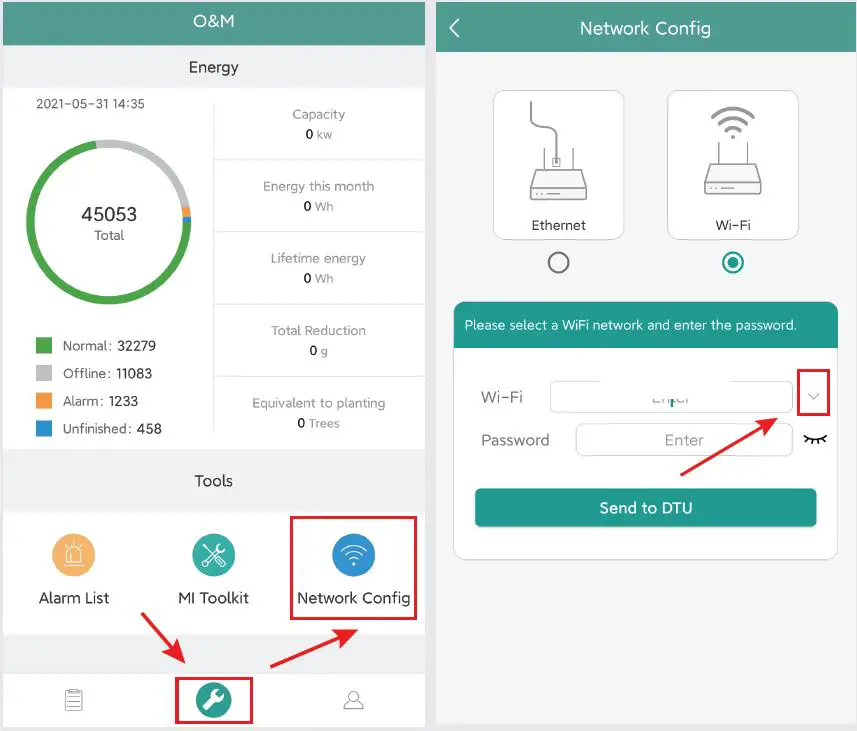Open the clipboard list bottom tab
857x731 pixels.
73,700
